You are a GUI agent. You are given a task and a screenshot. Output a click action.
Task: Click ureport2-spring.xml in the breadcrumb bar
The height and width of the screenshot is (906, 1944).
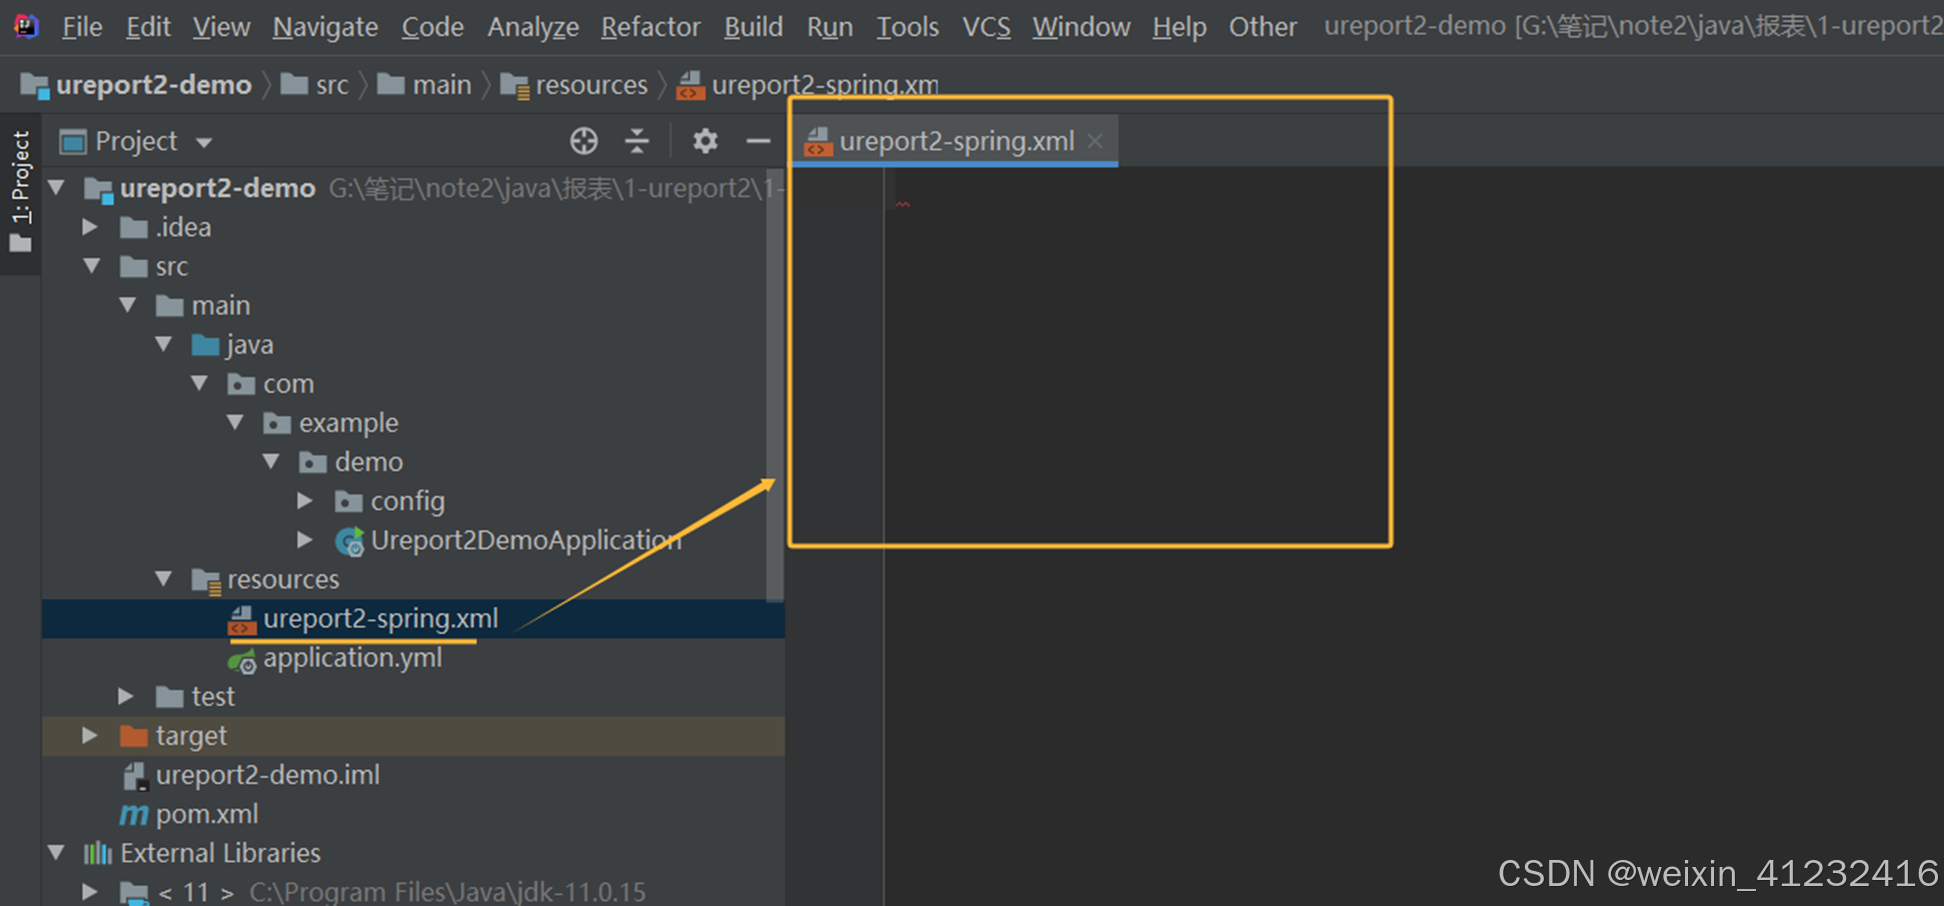(x=808, y=85)
